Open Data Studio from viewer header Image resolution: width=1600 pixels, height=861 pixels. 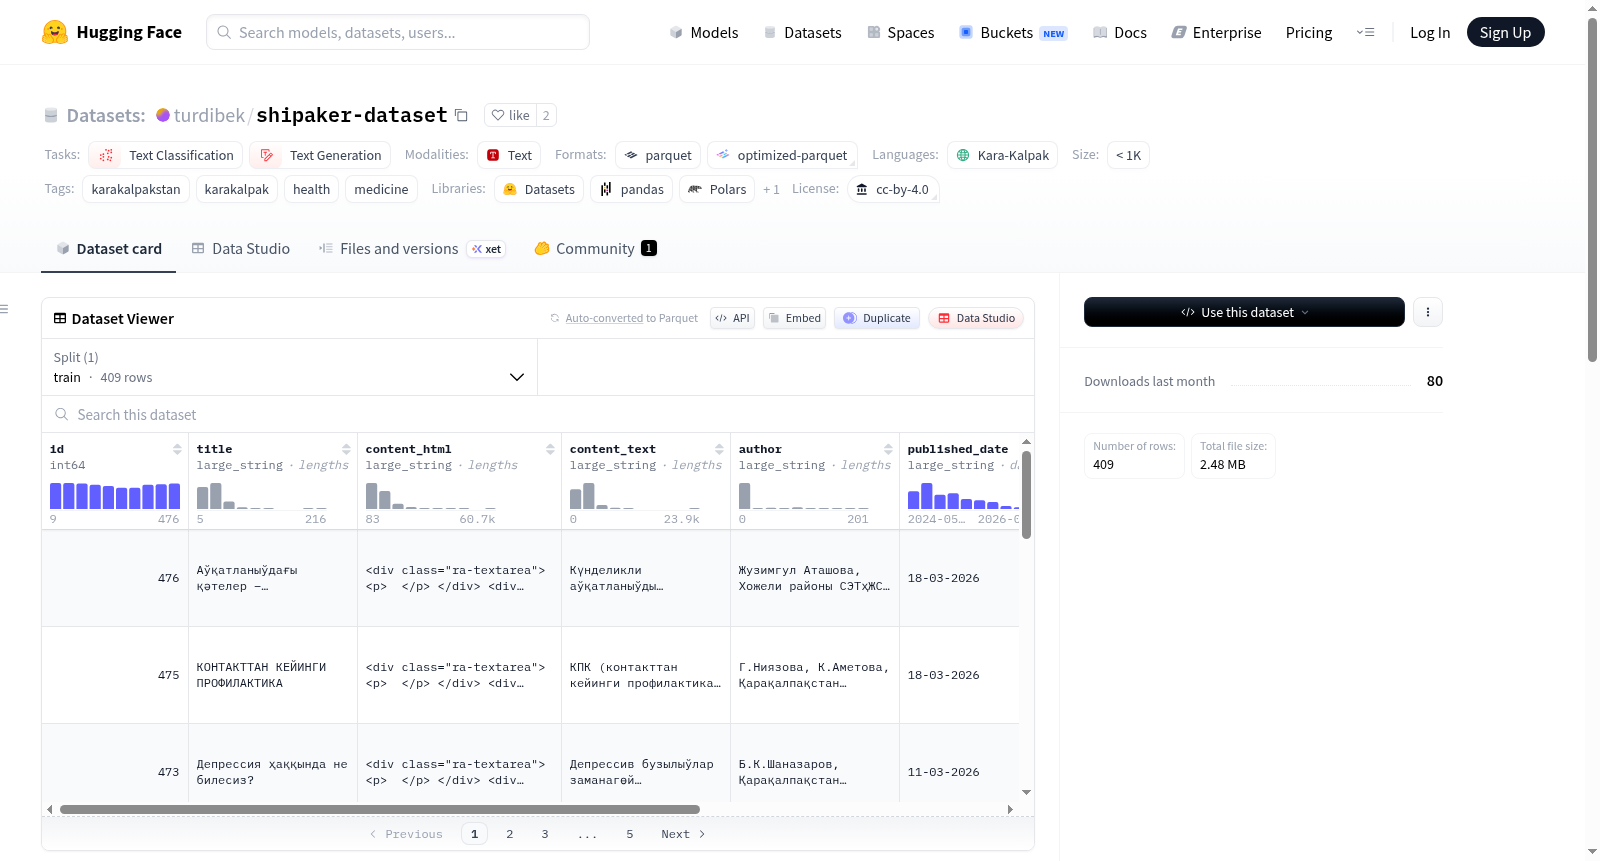pyautogui.click(x=976, y=318)
